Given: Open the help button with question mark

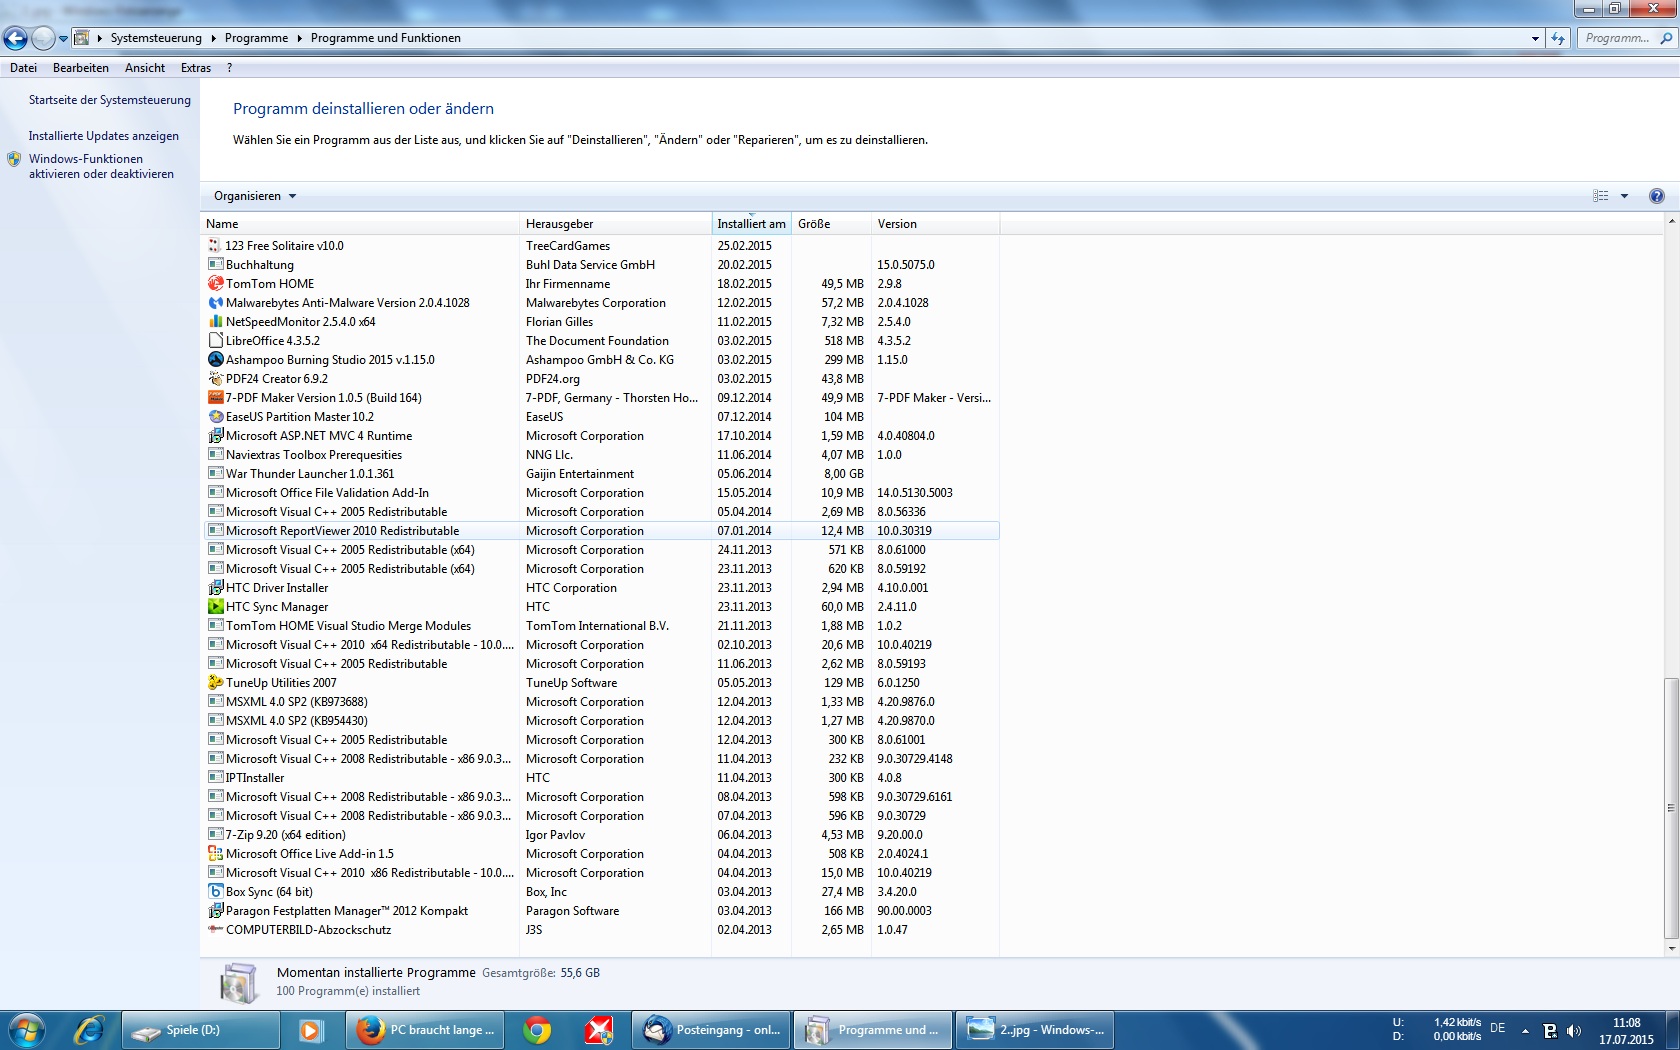Looking at the screenshot, I should click(x=1657, y=196).
